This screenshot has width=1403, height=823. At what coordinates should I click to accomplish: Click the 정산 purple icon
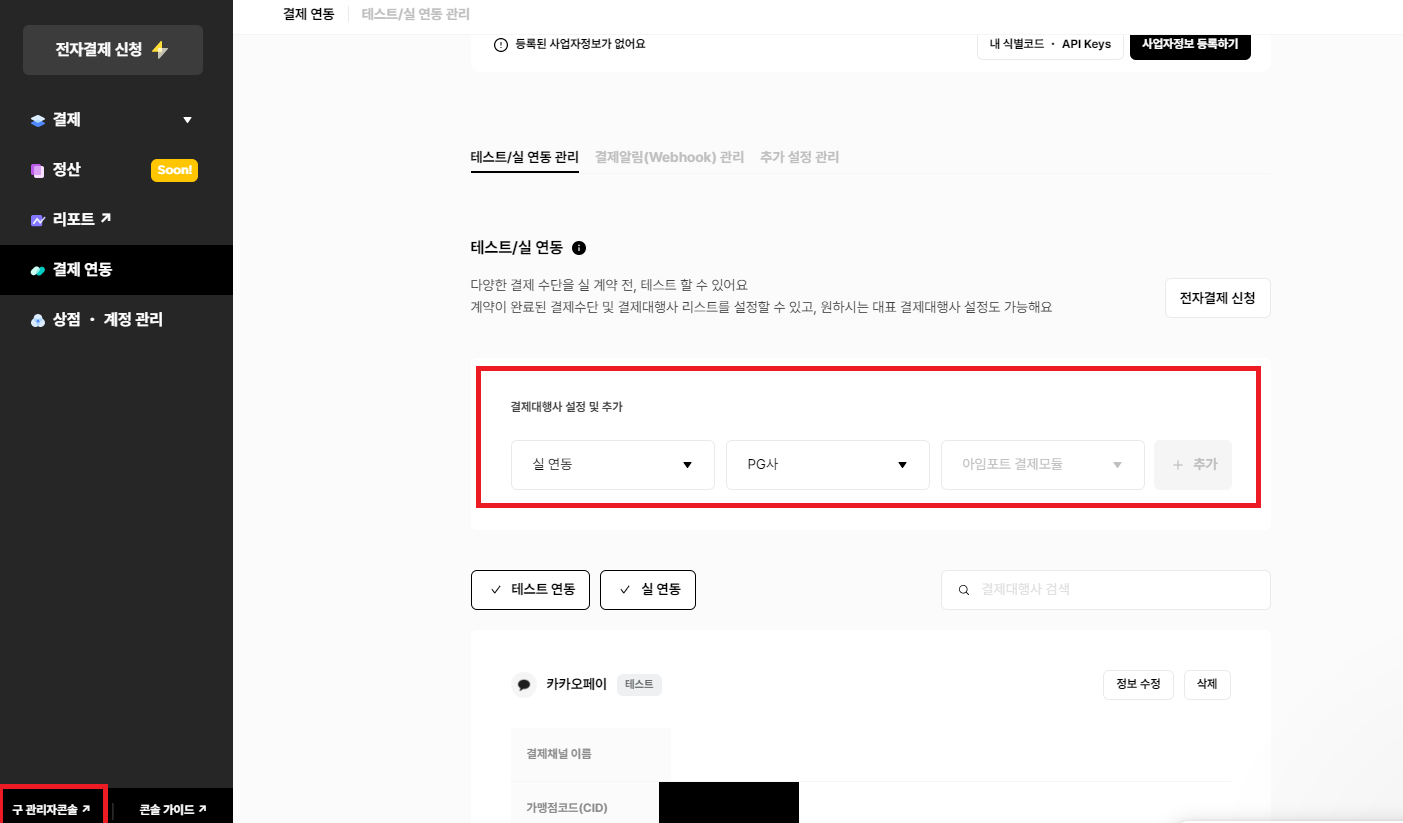coord(38,171)
